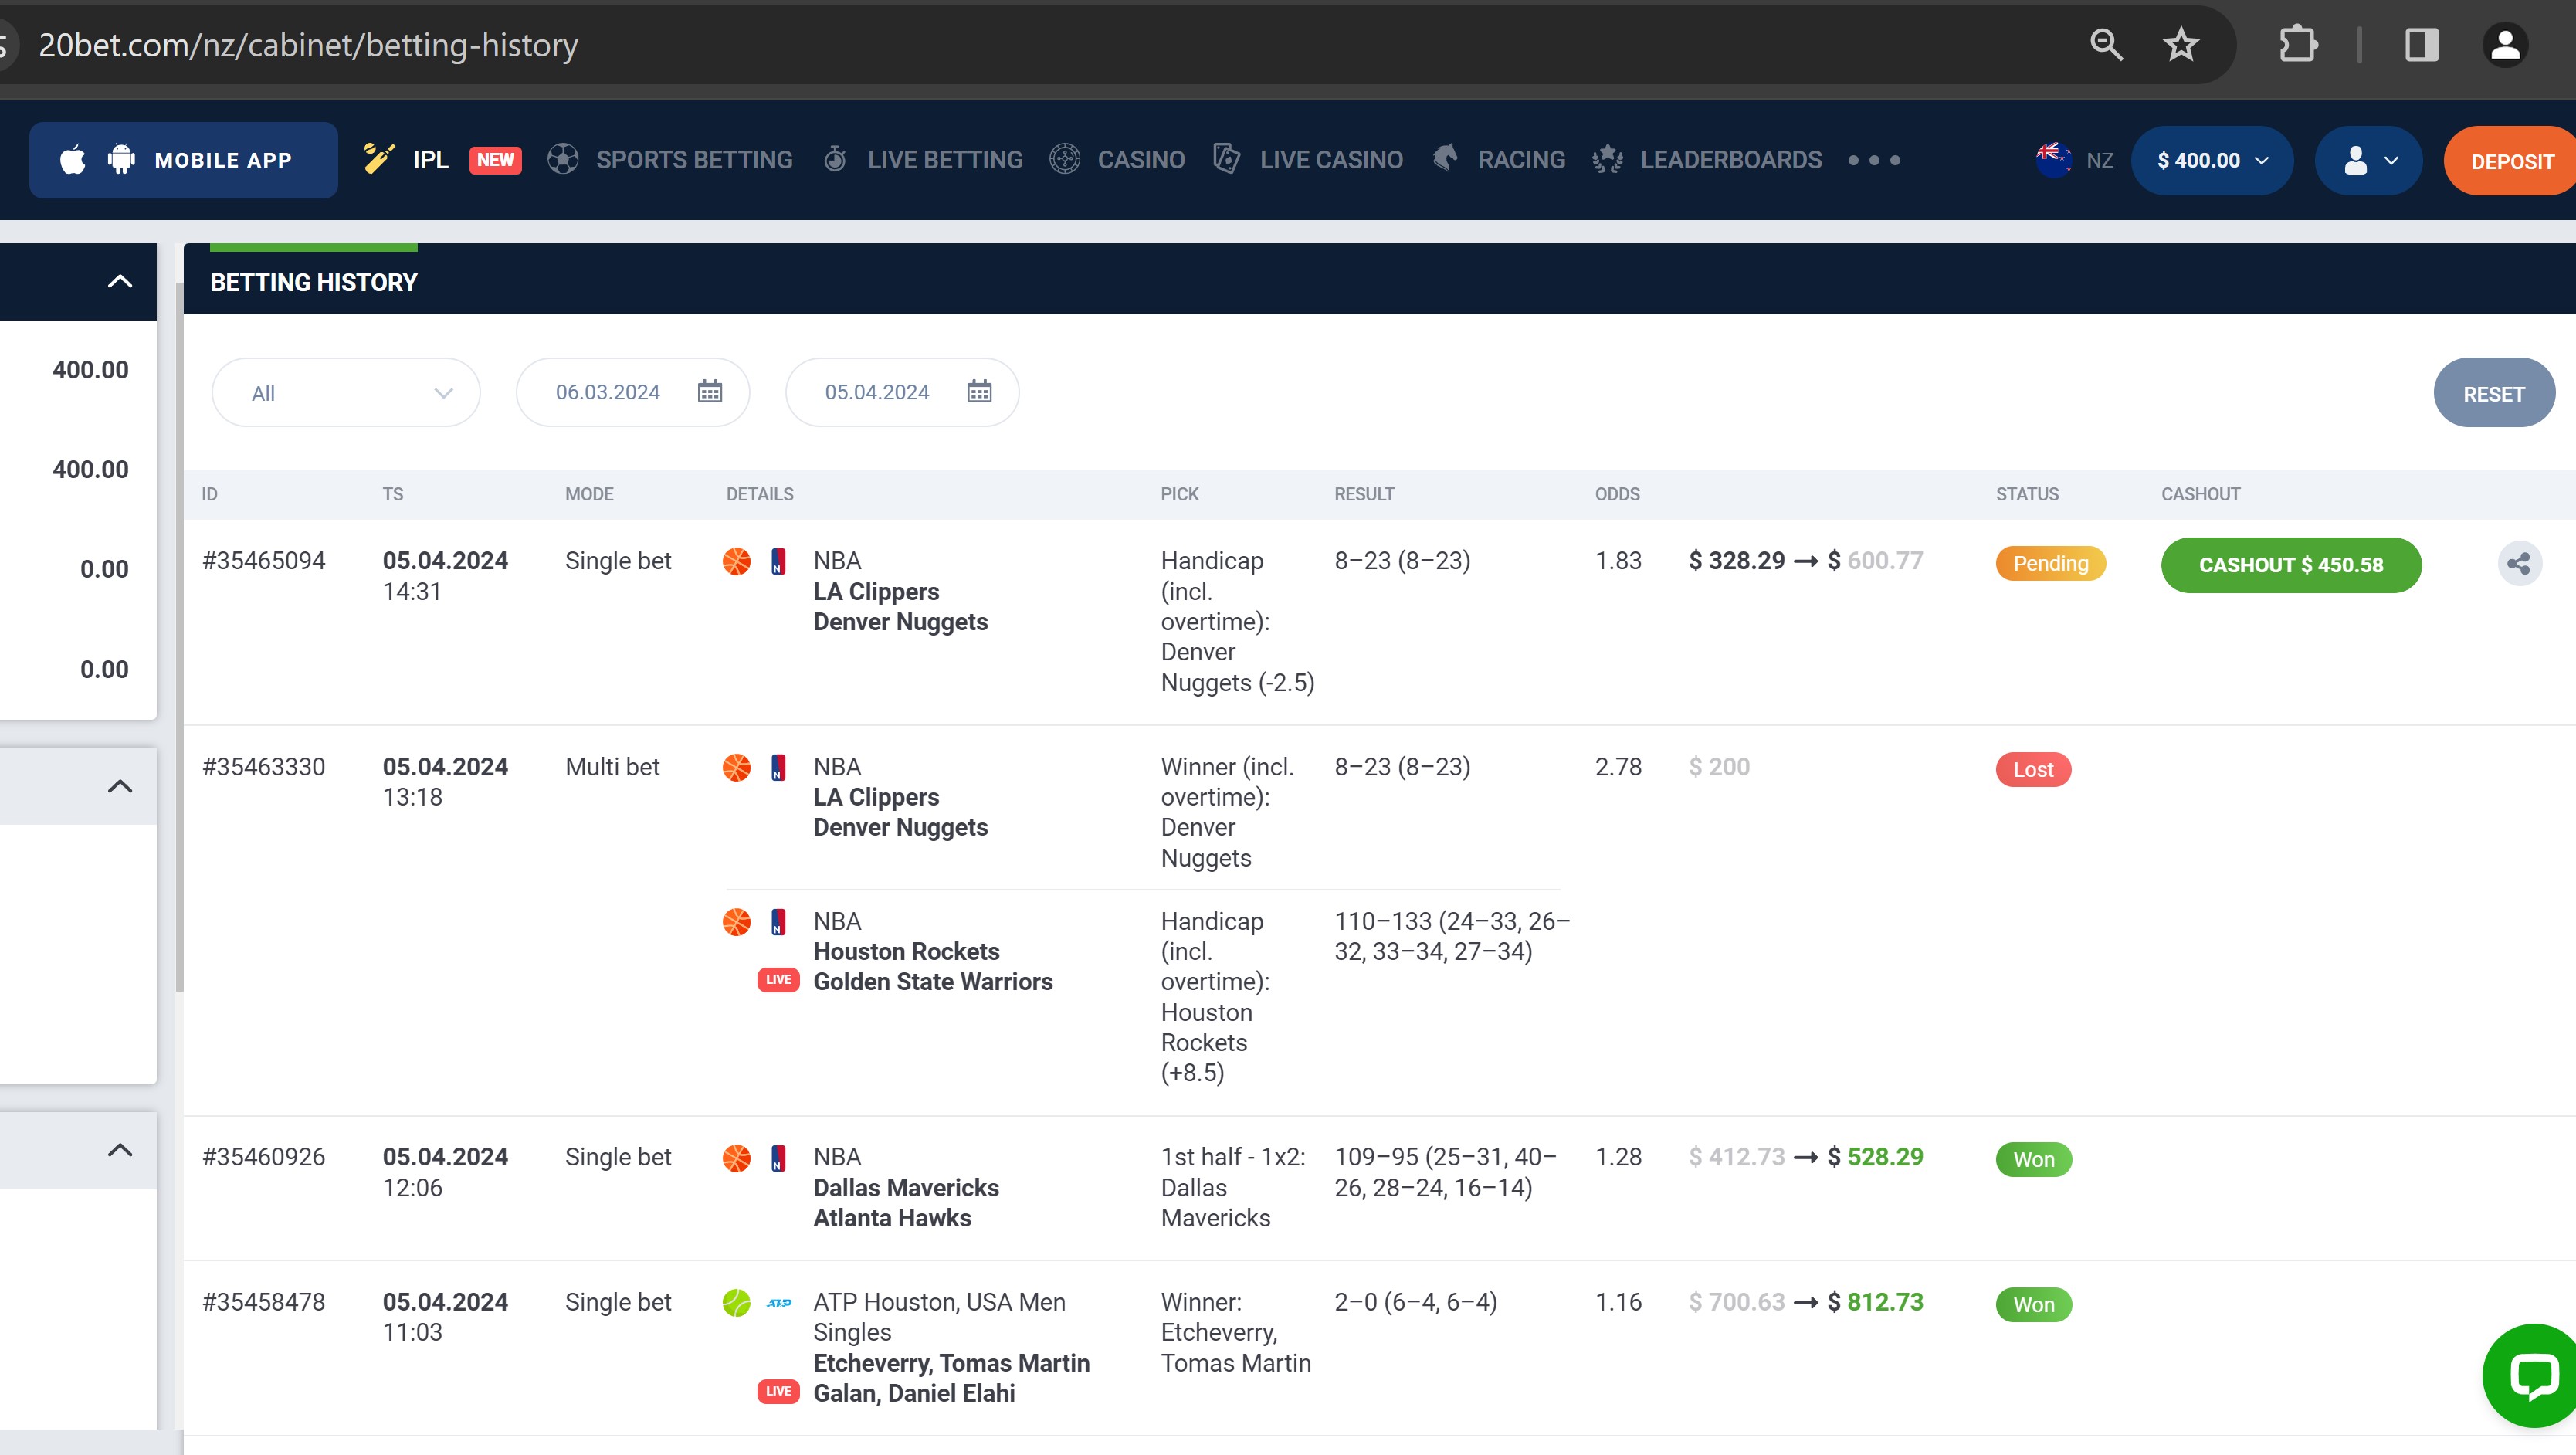Screen dimensions: 2576x1455
Task: Click the horse Racing icon
Action: (1445, 158)
